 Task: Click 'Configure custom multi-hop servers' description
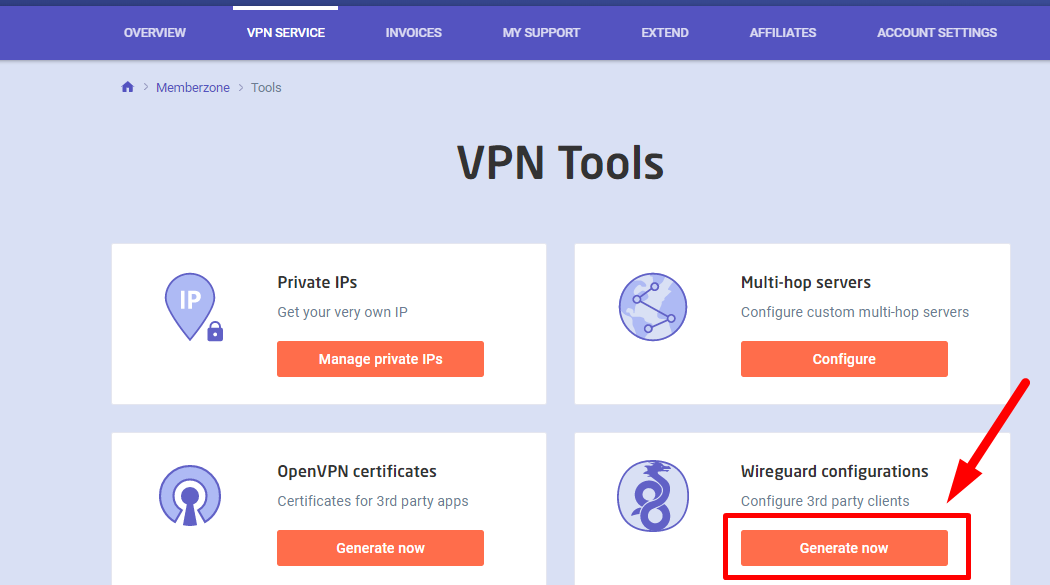[x=854, y=312]
